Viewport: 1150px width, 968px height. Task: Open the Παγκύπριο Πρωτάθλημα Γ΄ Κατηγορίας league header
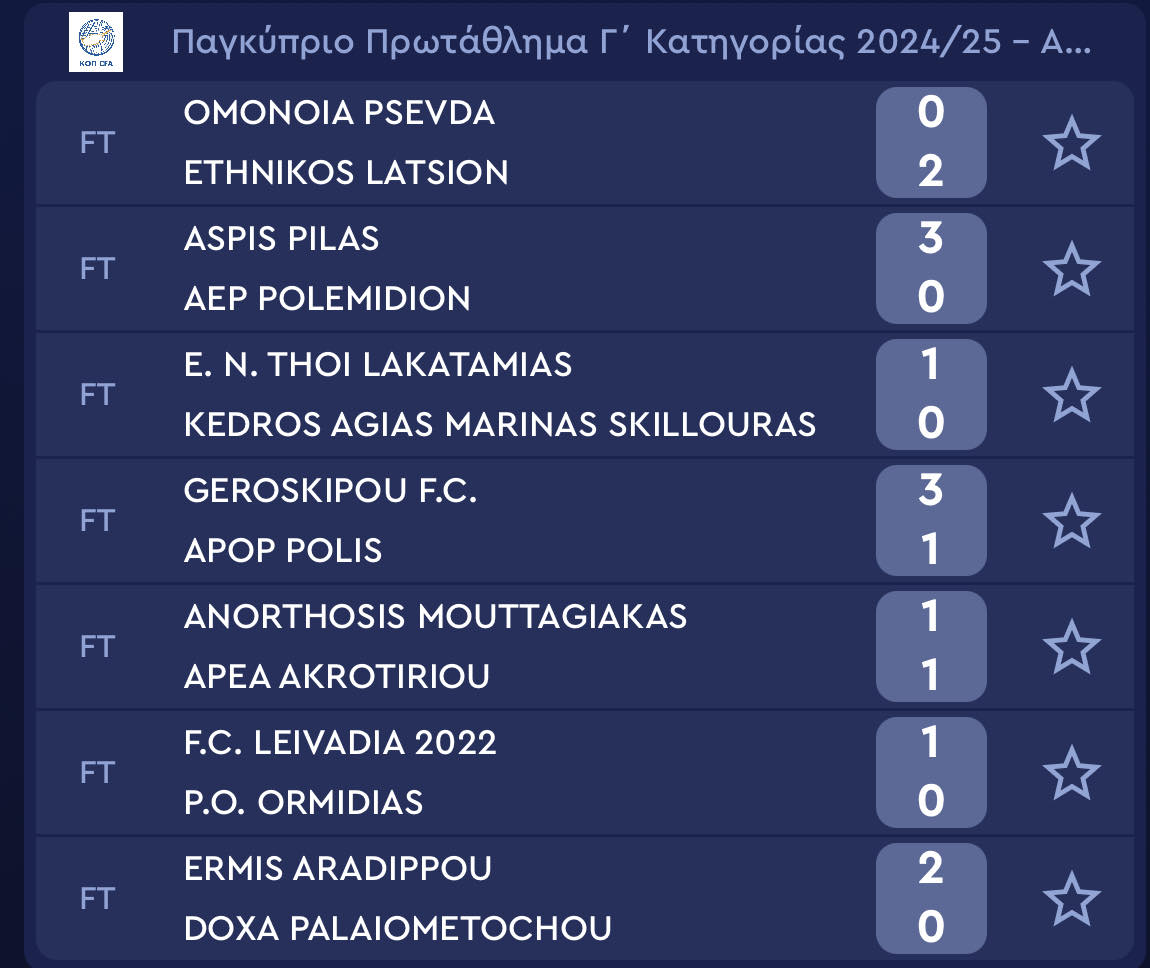pos(631,42)
